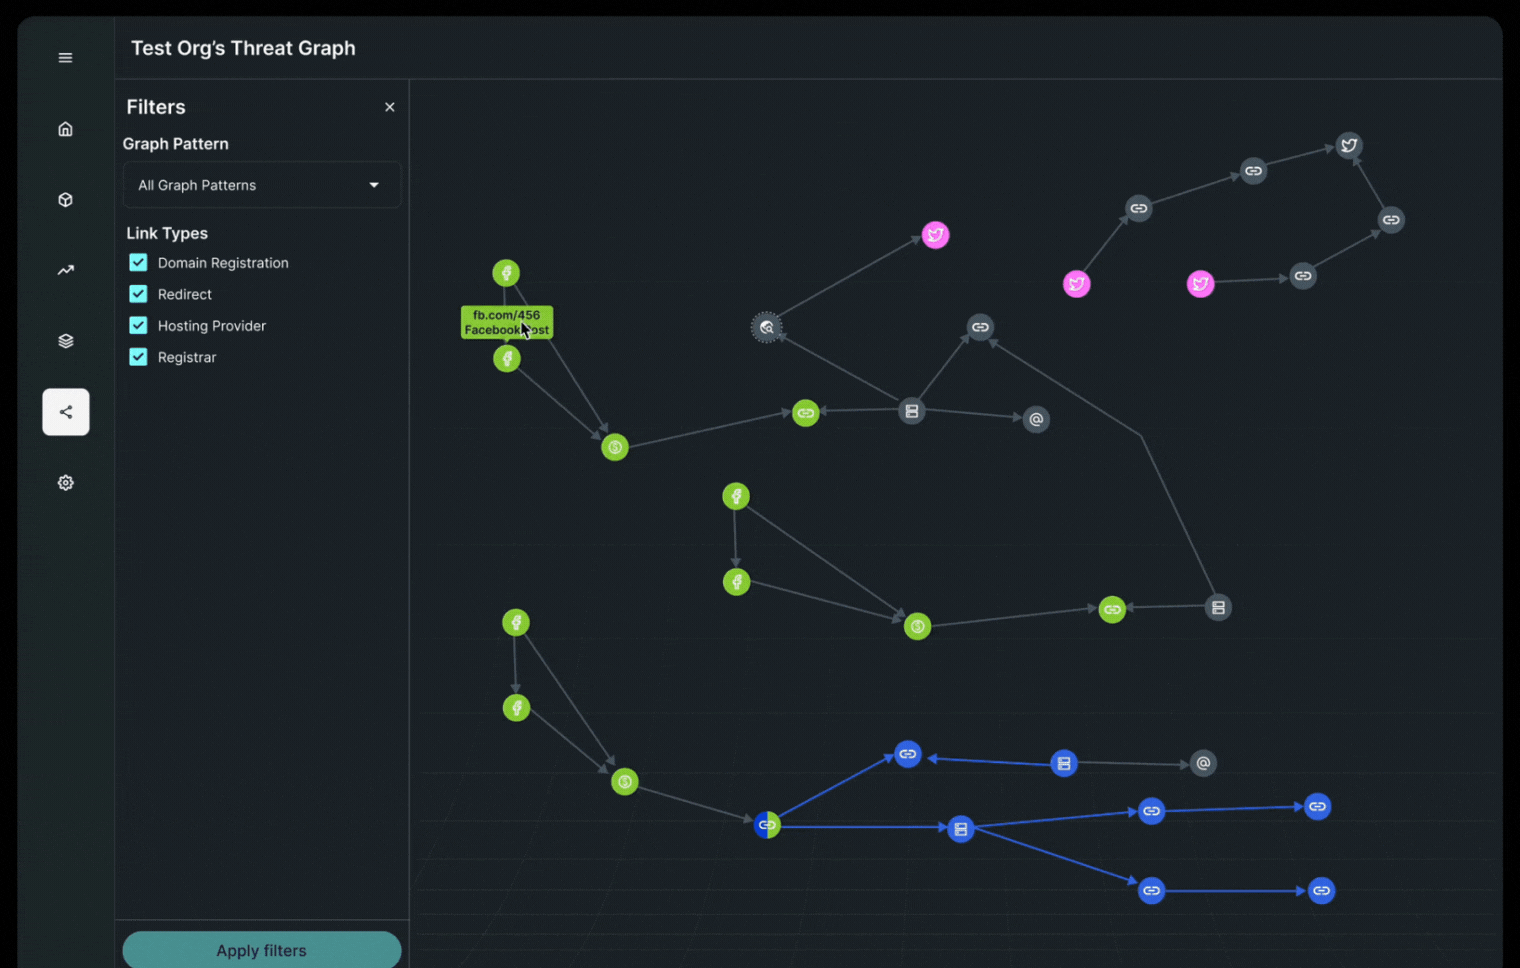Expand the hamburger menu at top left
The width and height of the screenshot is (1520, 968).
click(x=65, y=57)
